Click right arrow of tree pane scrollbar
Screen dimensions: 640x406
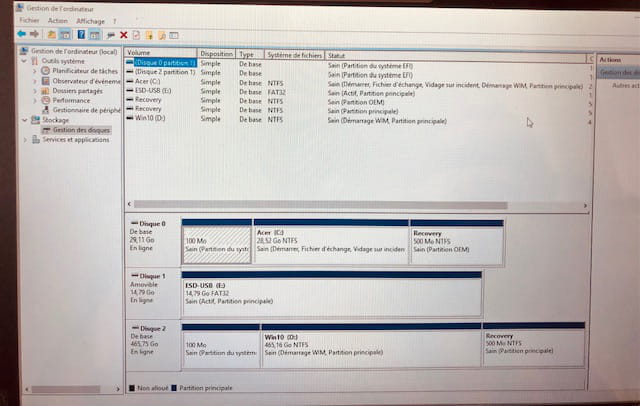(x=118, y=389)
